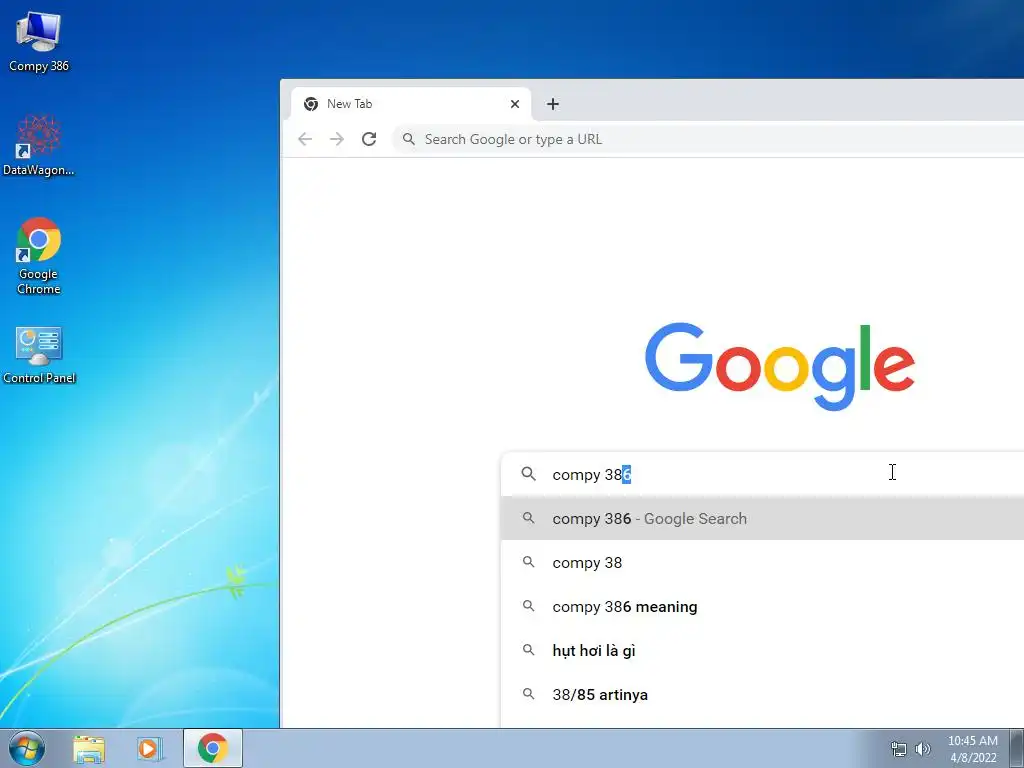Choose the 'hụt hơi là gì' suggestion
The height and width of the screenshot is (768, 1024).
(x=762, y=650)
